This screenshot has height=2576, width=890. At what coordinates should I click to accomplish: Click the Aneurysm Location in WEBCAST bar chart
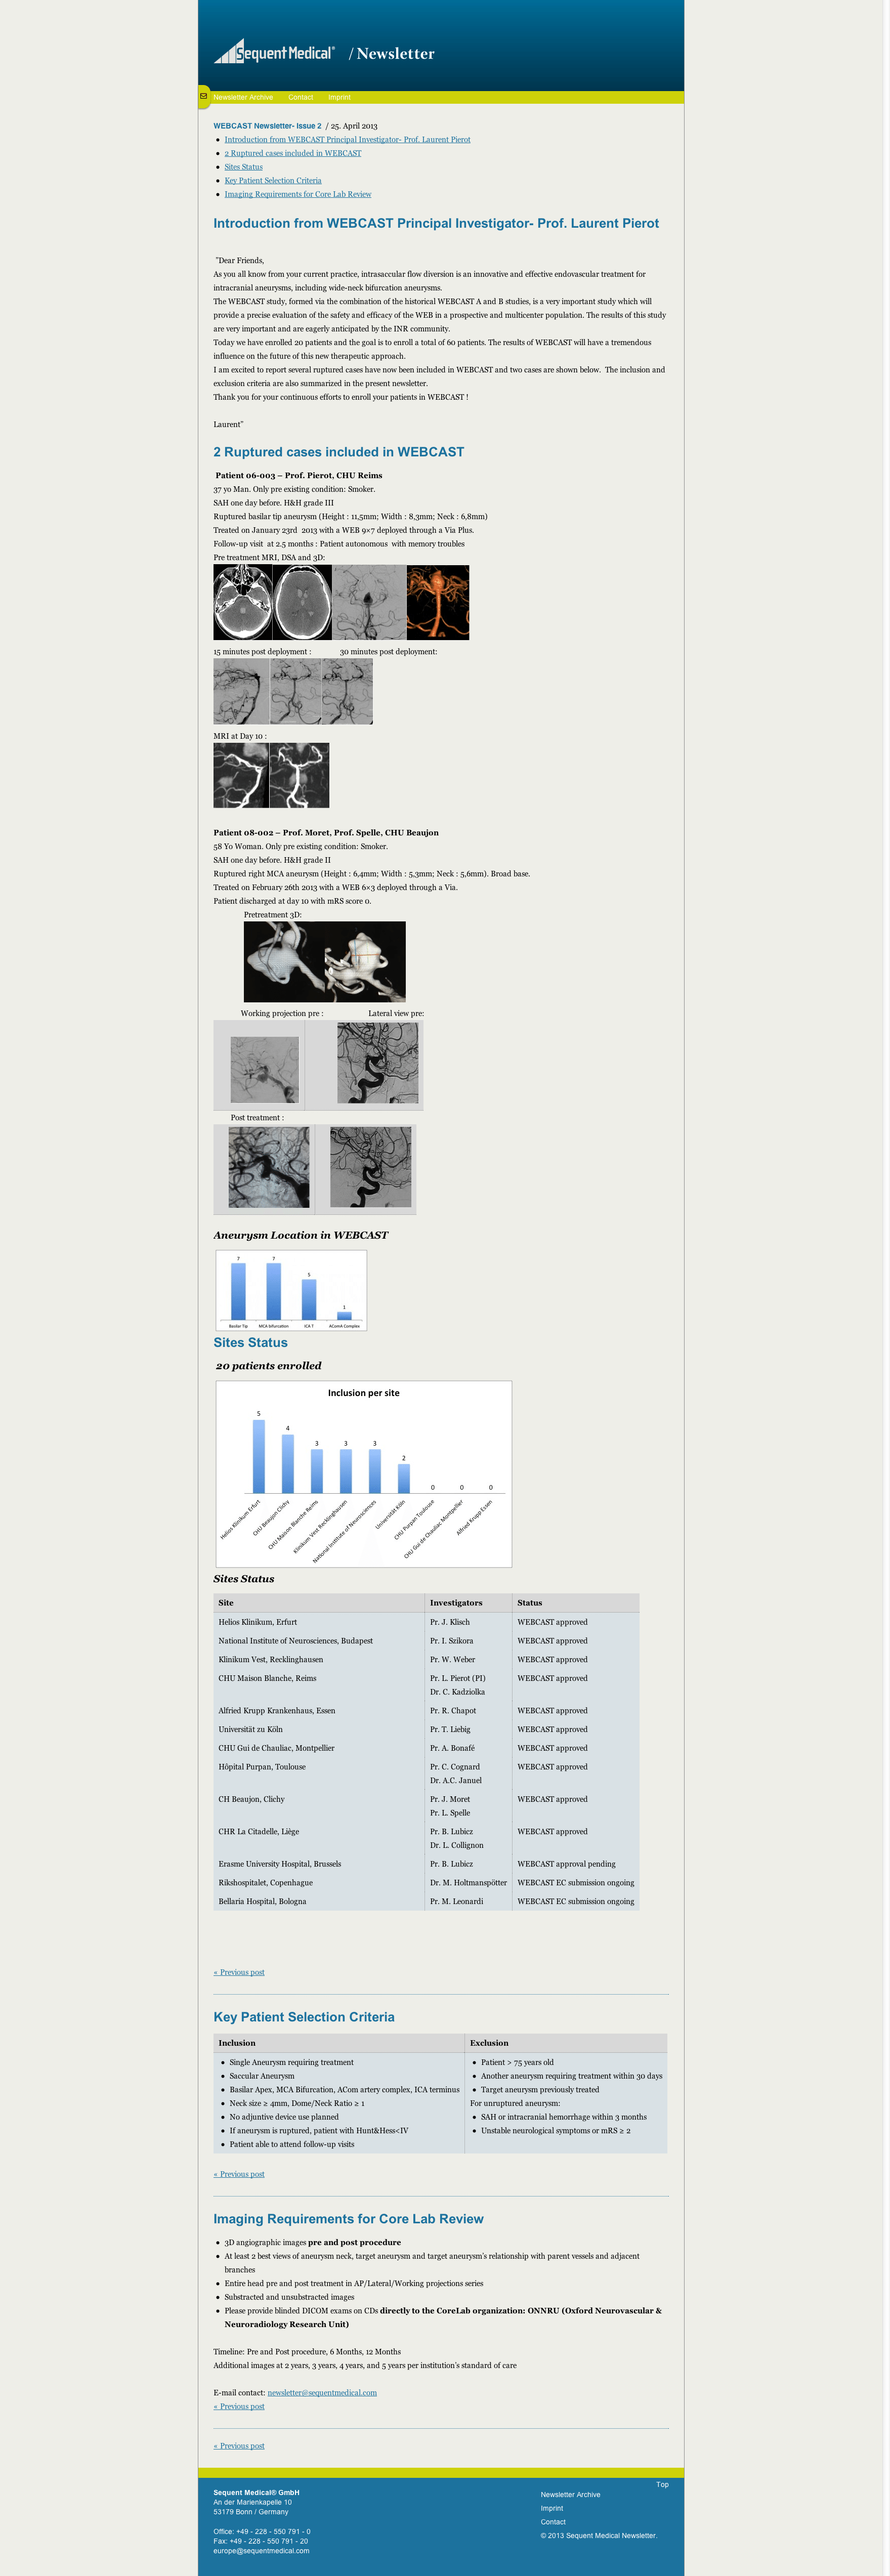click(x=291, y=1290)
